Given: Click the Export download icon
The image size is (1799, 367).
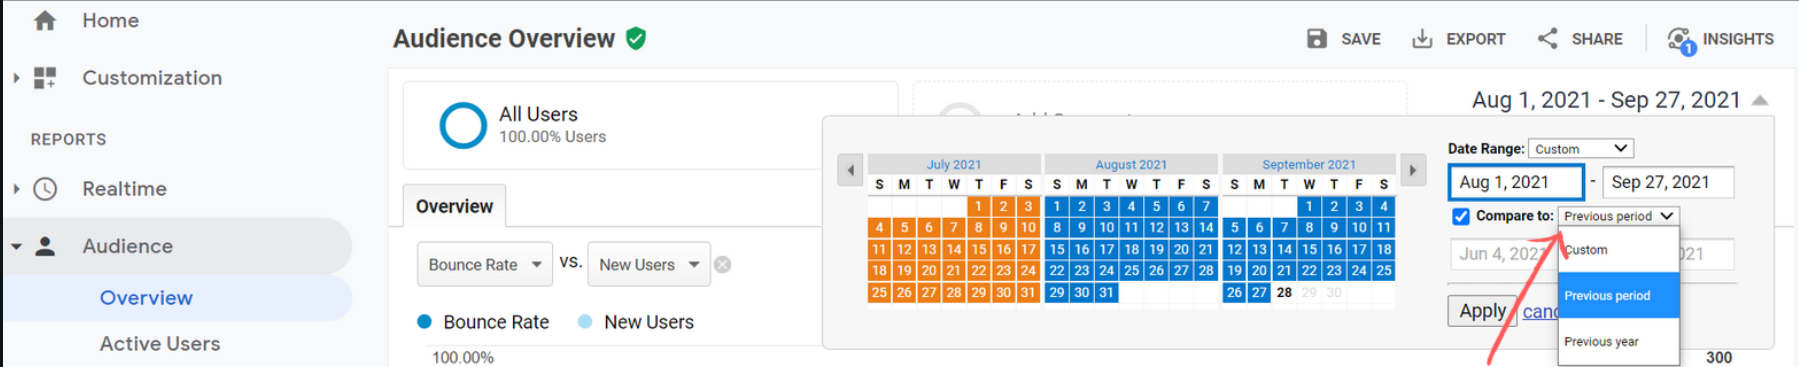Looking at the screenshot, I should (x=1422, y=39).
